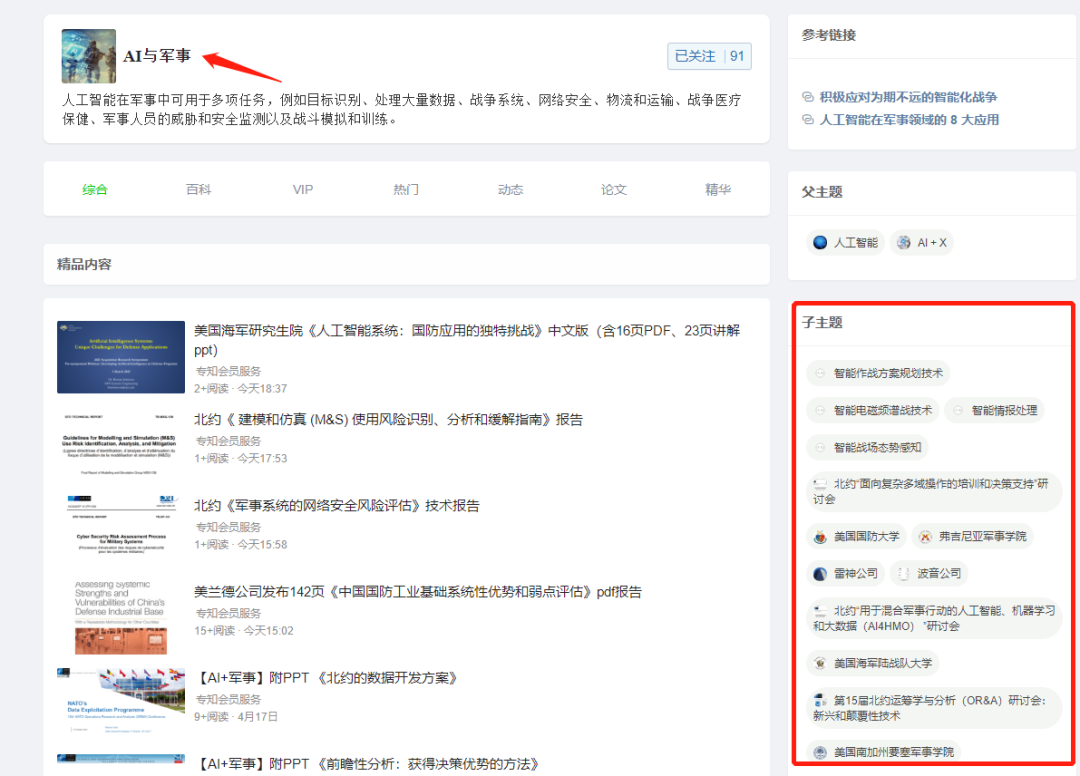
Task: Click icon on 智能电磁频谱战技术 chip
Action: coord(820,410)
